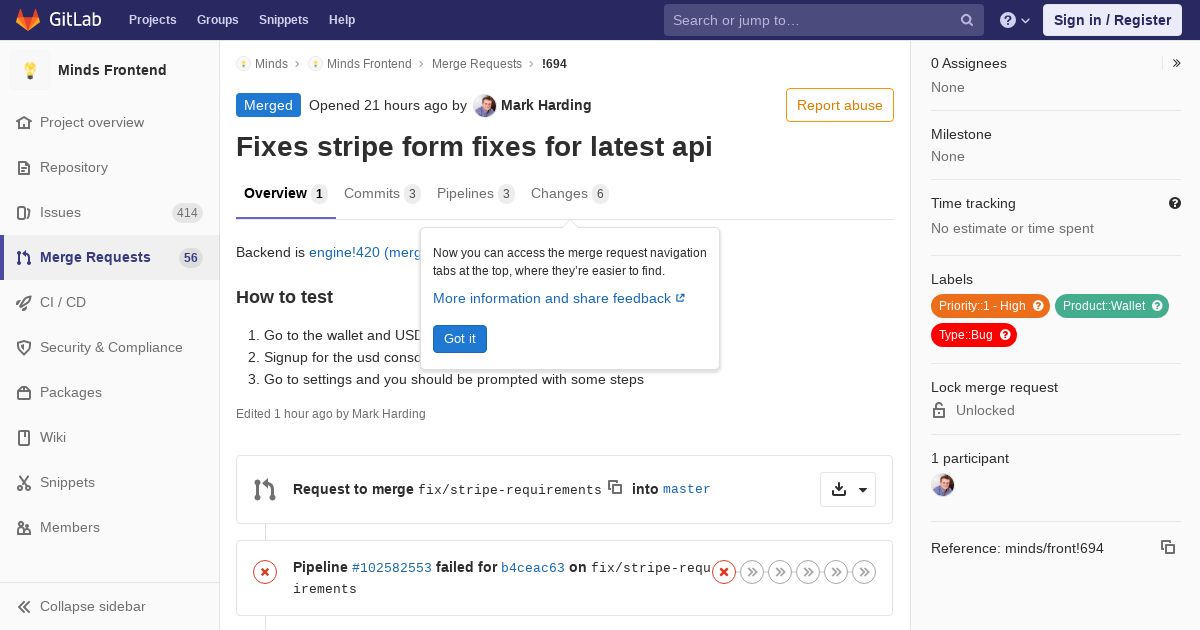This screenshot has height=630, width=1200.
Task: Dismiss popover with Got it button
Action: coord(460,339)
